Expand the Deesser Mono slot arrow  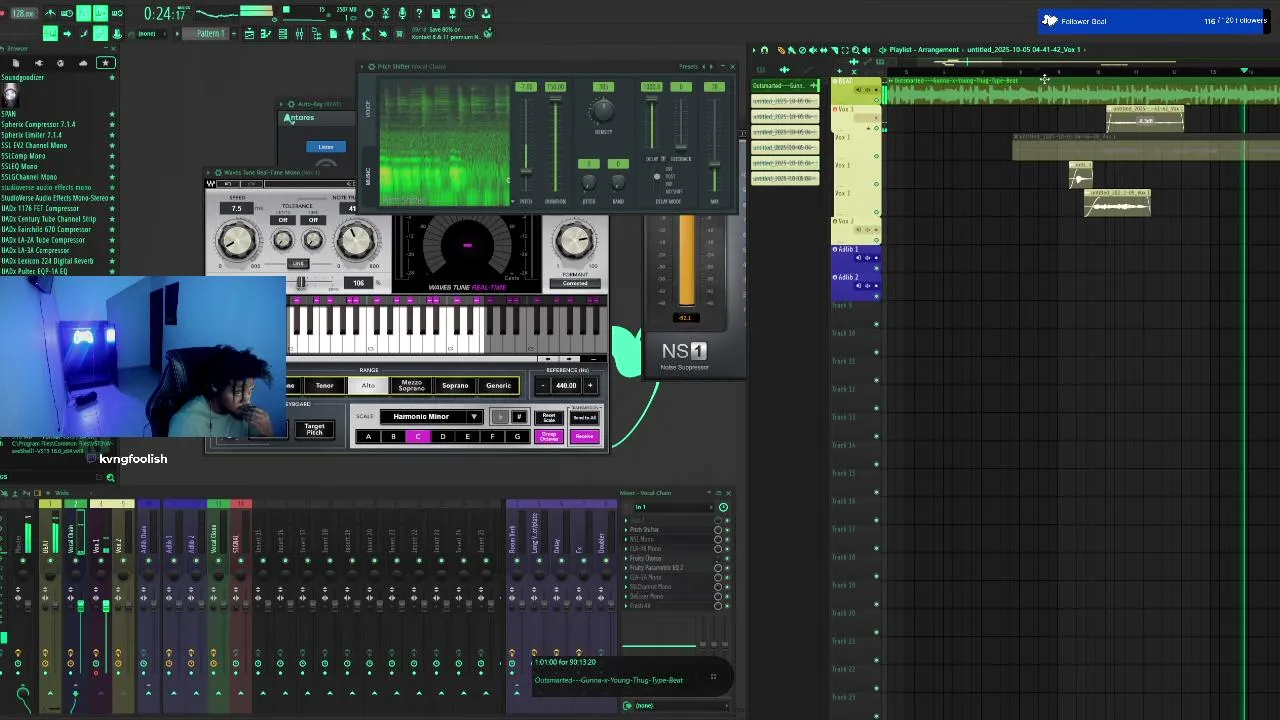click(x=626, y=597)
